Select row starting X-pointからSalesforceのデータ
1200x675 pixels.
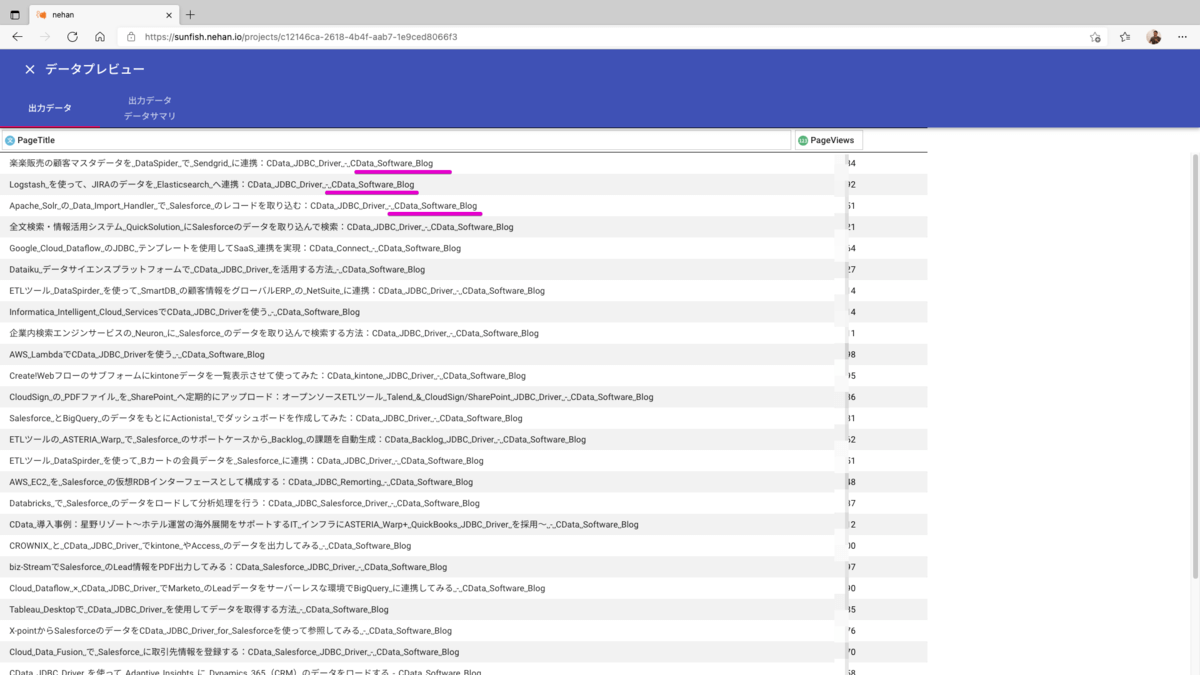pyautogui.click(x=464, y=631)
